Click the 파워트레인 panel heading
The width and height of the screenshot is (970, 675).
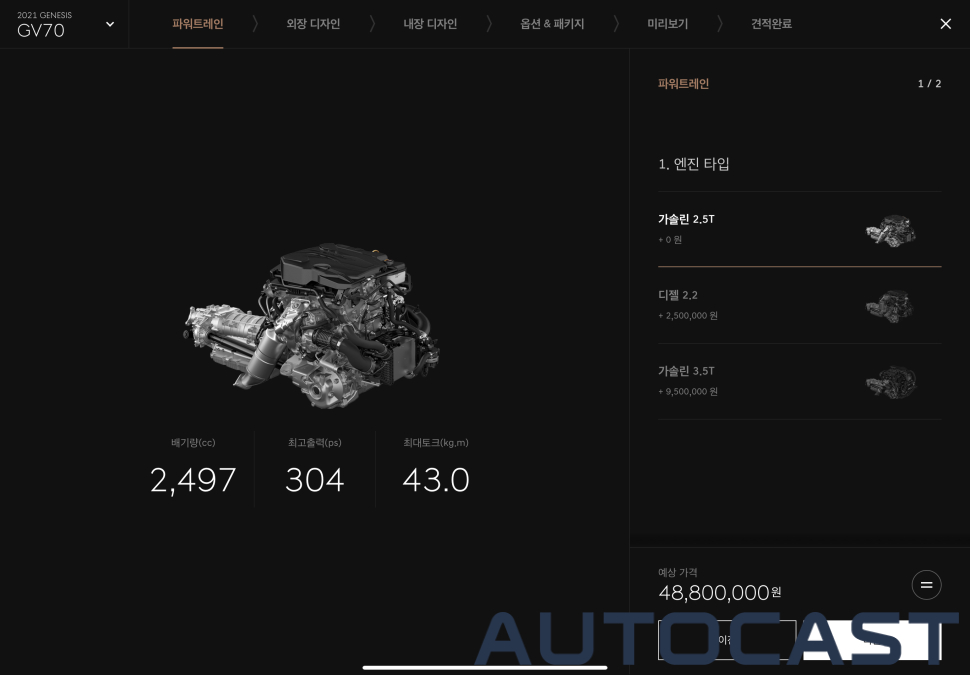(684, 84)
